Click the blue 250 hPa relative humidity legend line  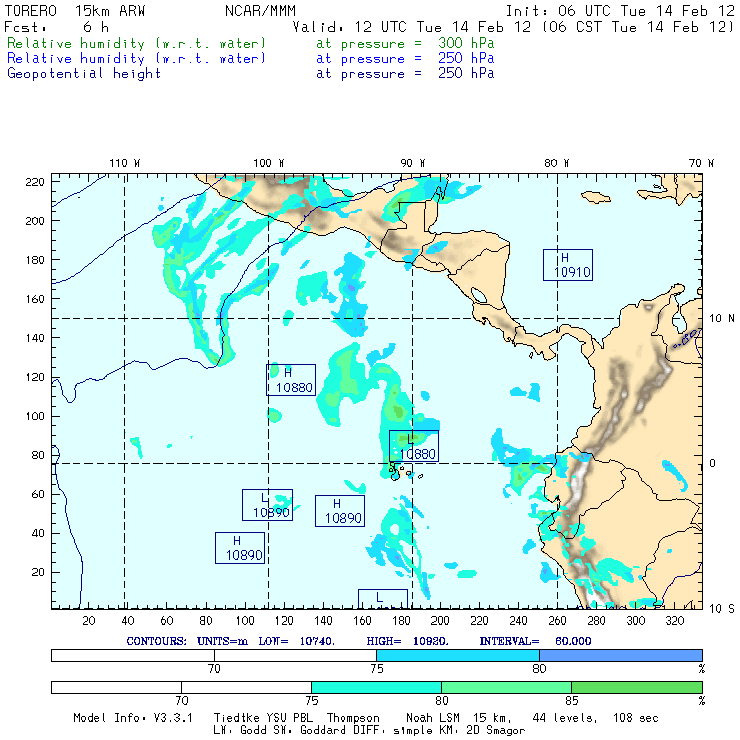250,59
